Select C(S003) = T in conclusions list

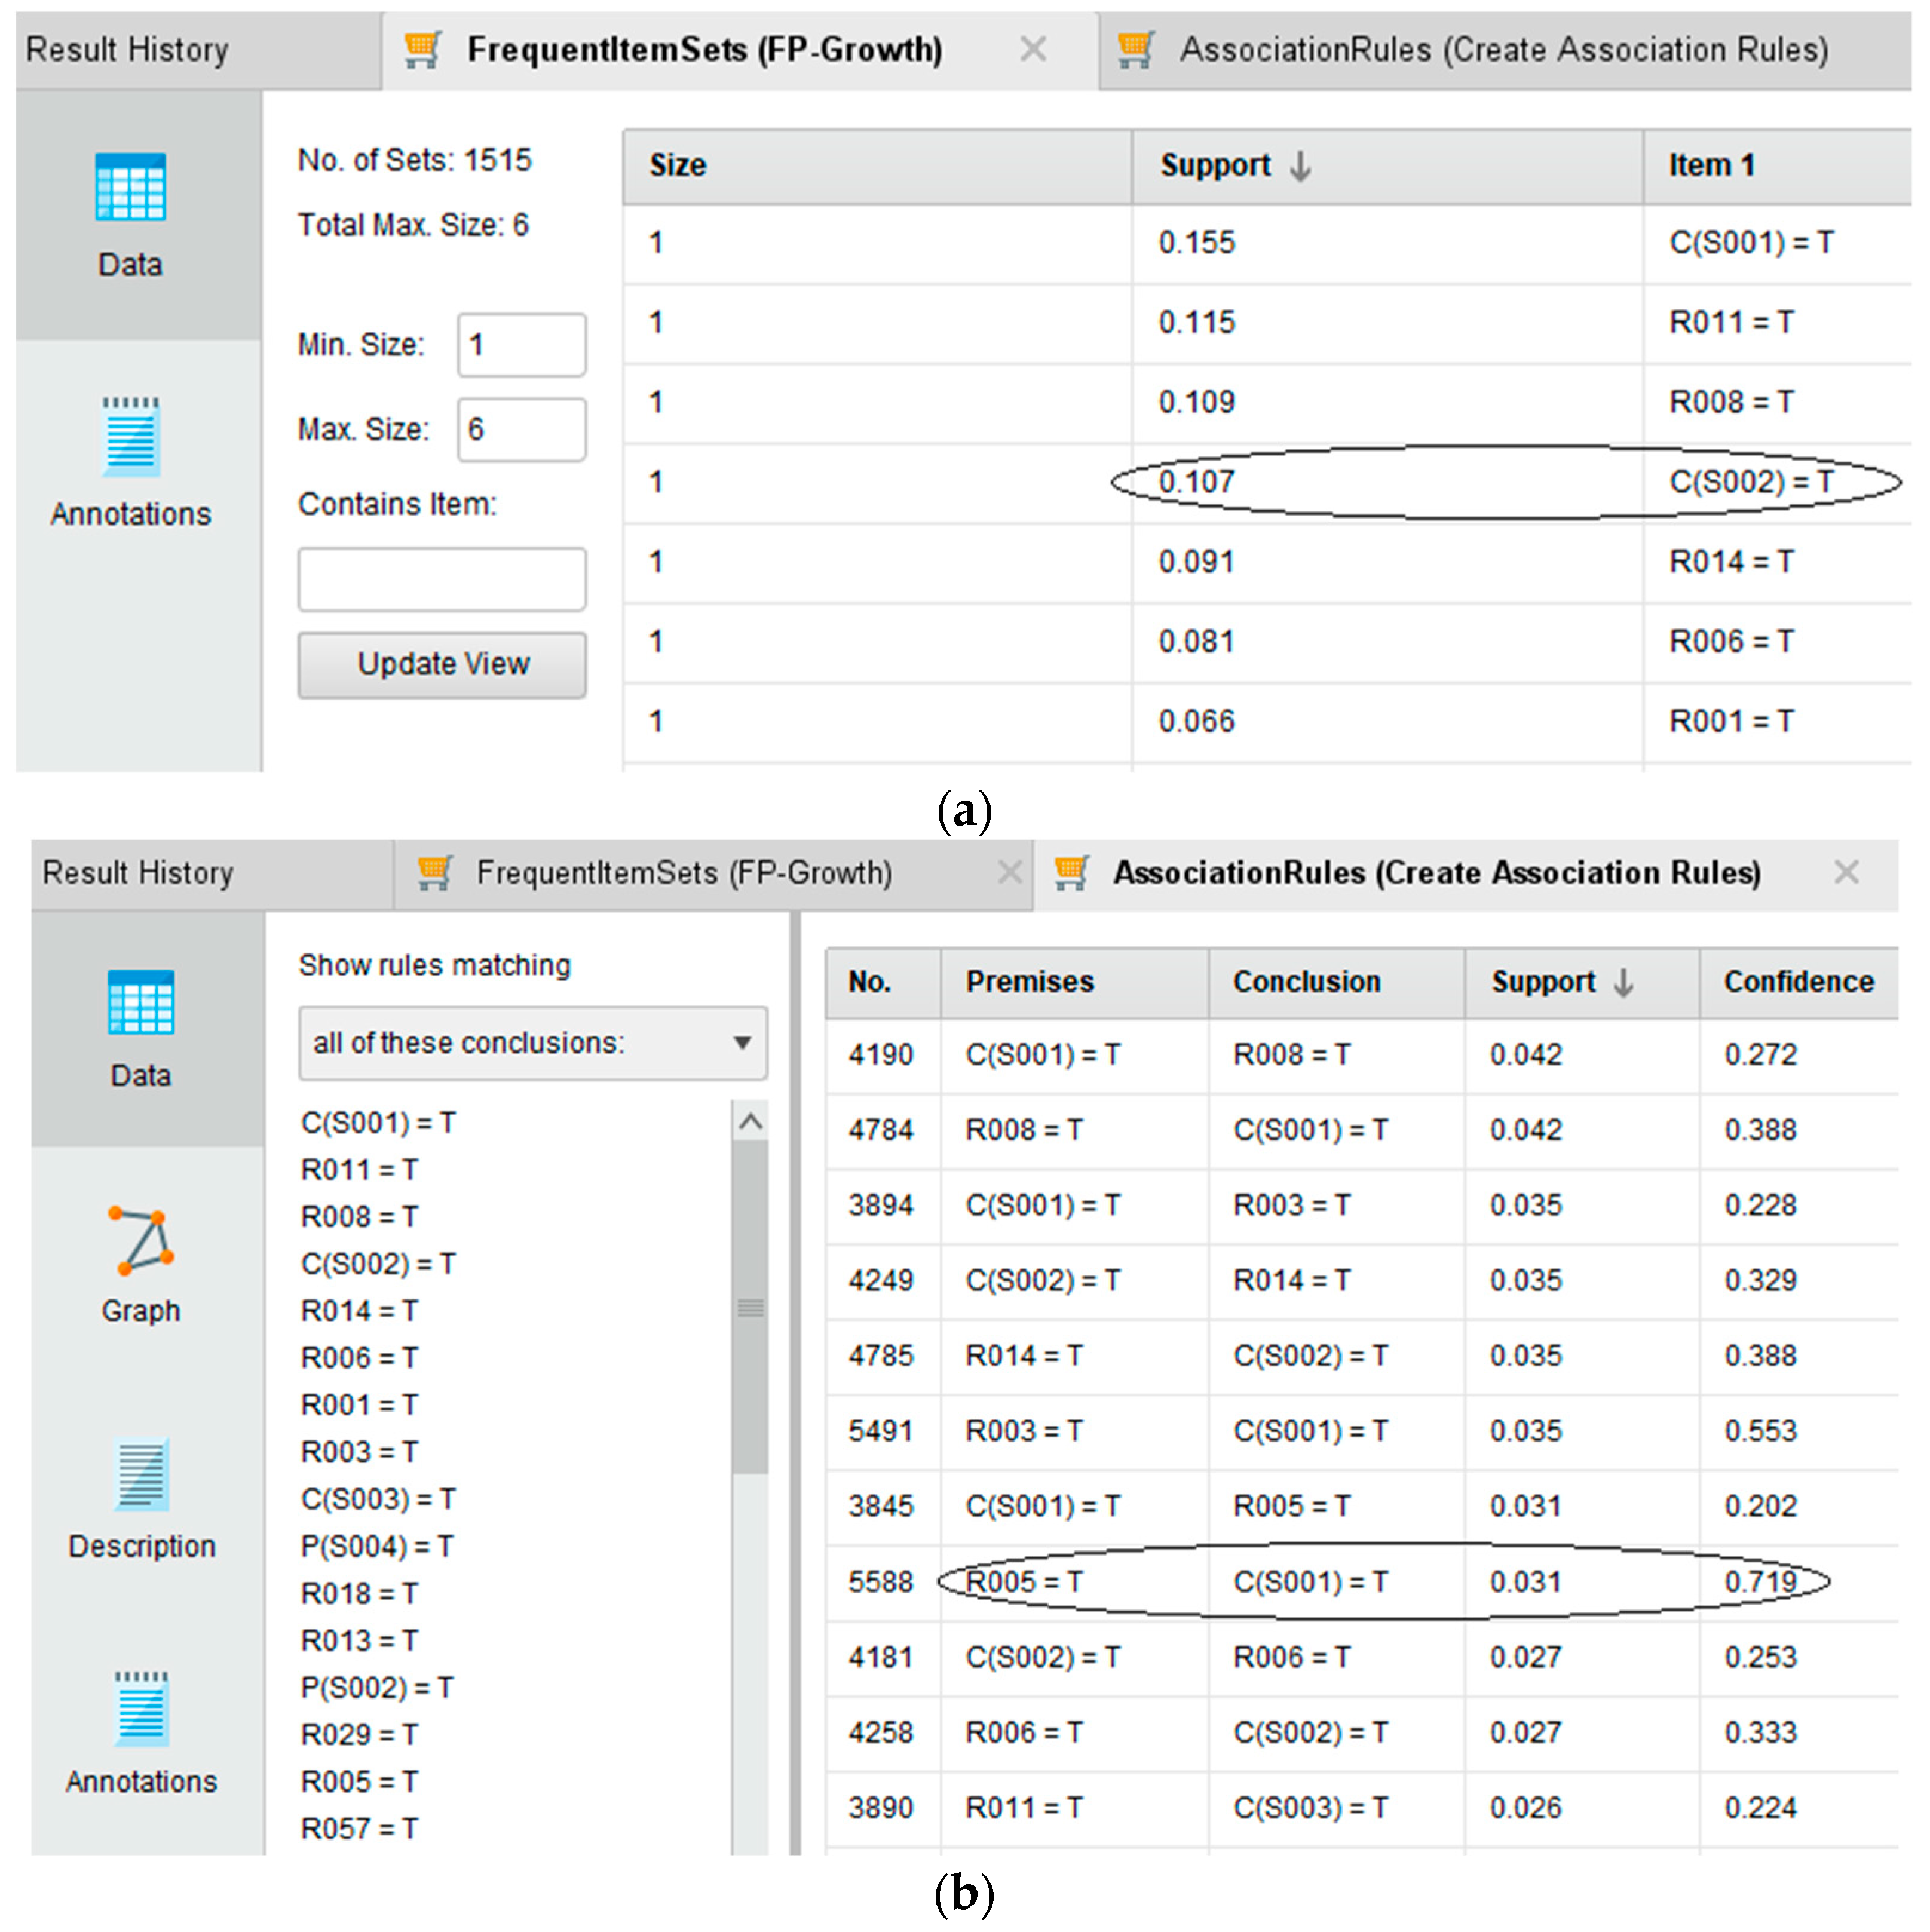pos(378,1498)
